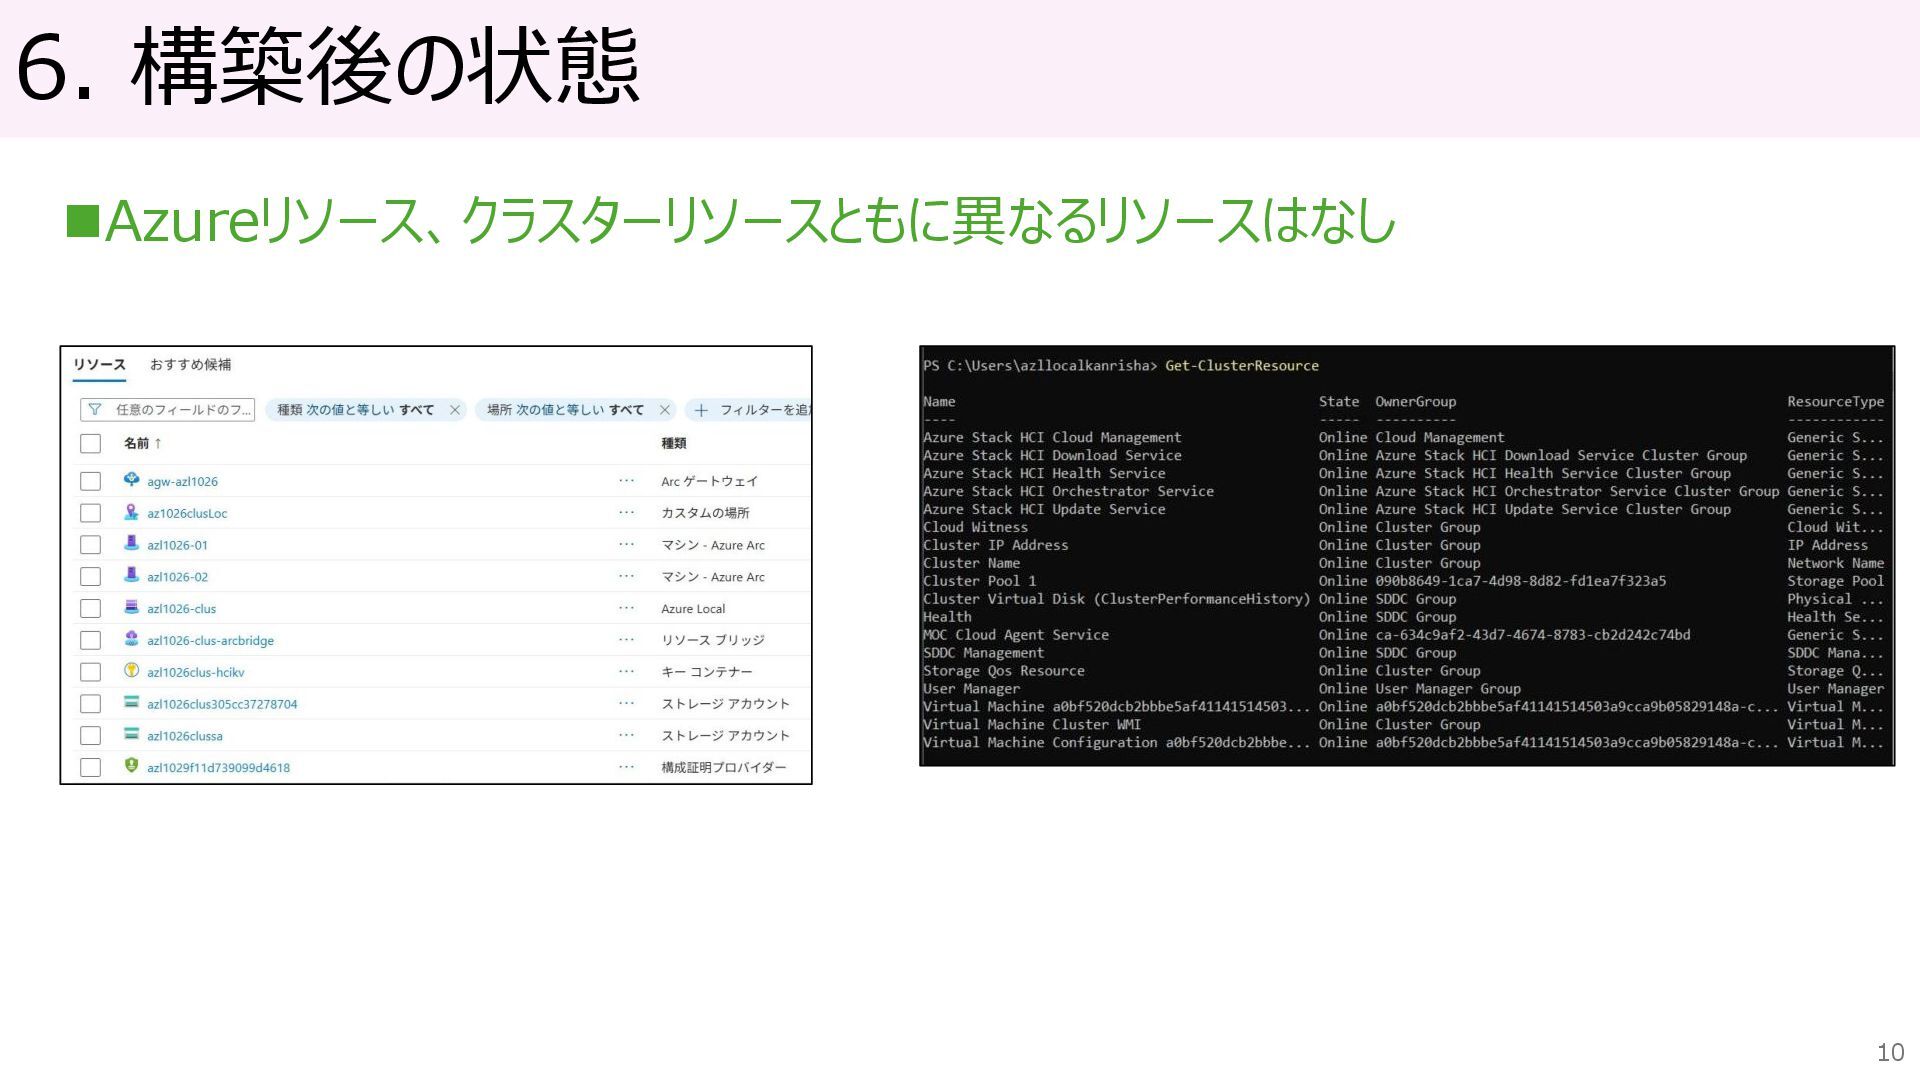1920x1080 pixels.
Task: Click the key vault icon for azl1026clus-hcikv
Action: point(131,671)
